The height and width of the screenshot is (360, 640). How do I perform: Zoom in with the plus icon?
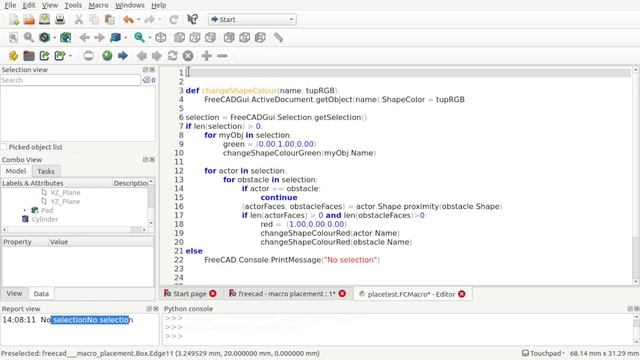pos(207,56)
